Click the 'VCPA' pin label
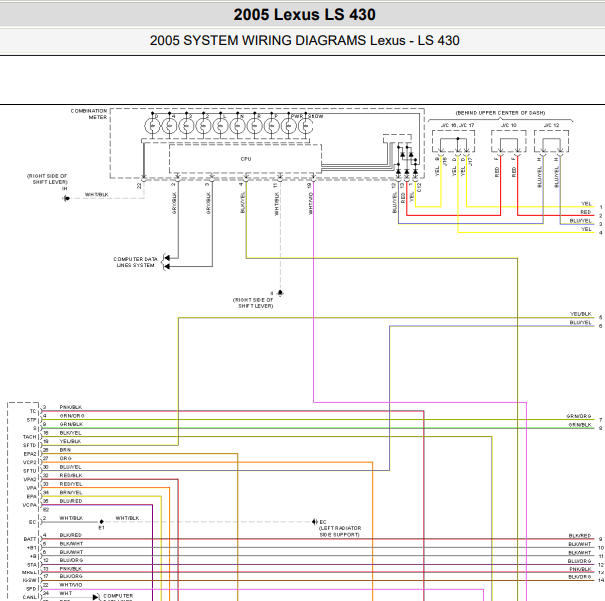Image resolution: width=605 pixels, height=601 pixels. click(x=30, y=505)
